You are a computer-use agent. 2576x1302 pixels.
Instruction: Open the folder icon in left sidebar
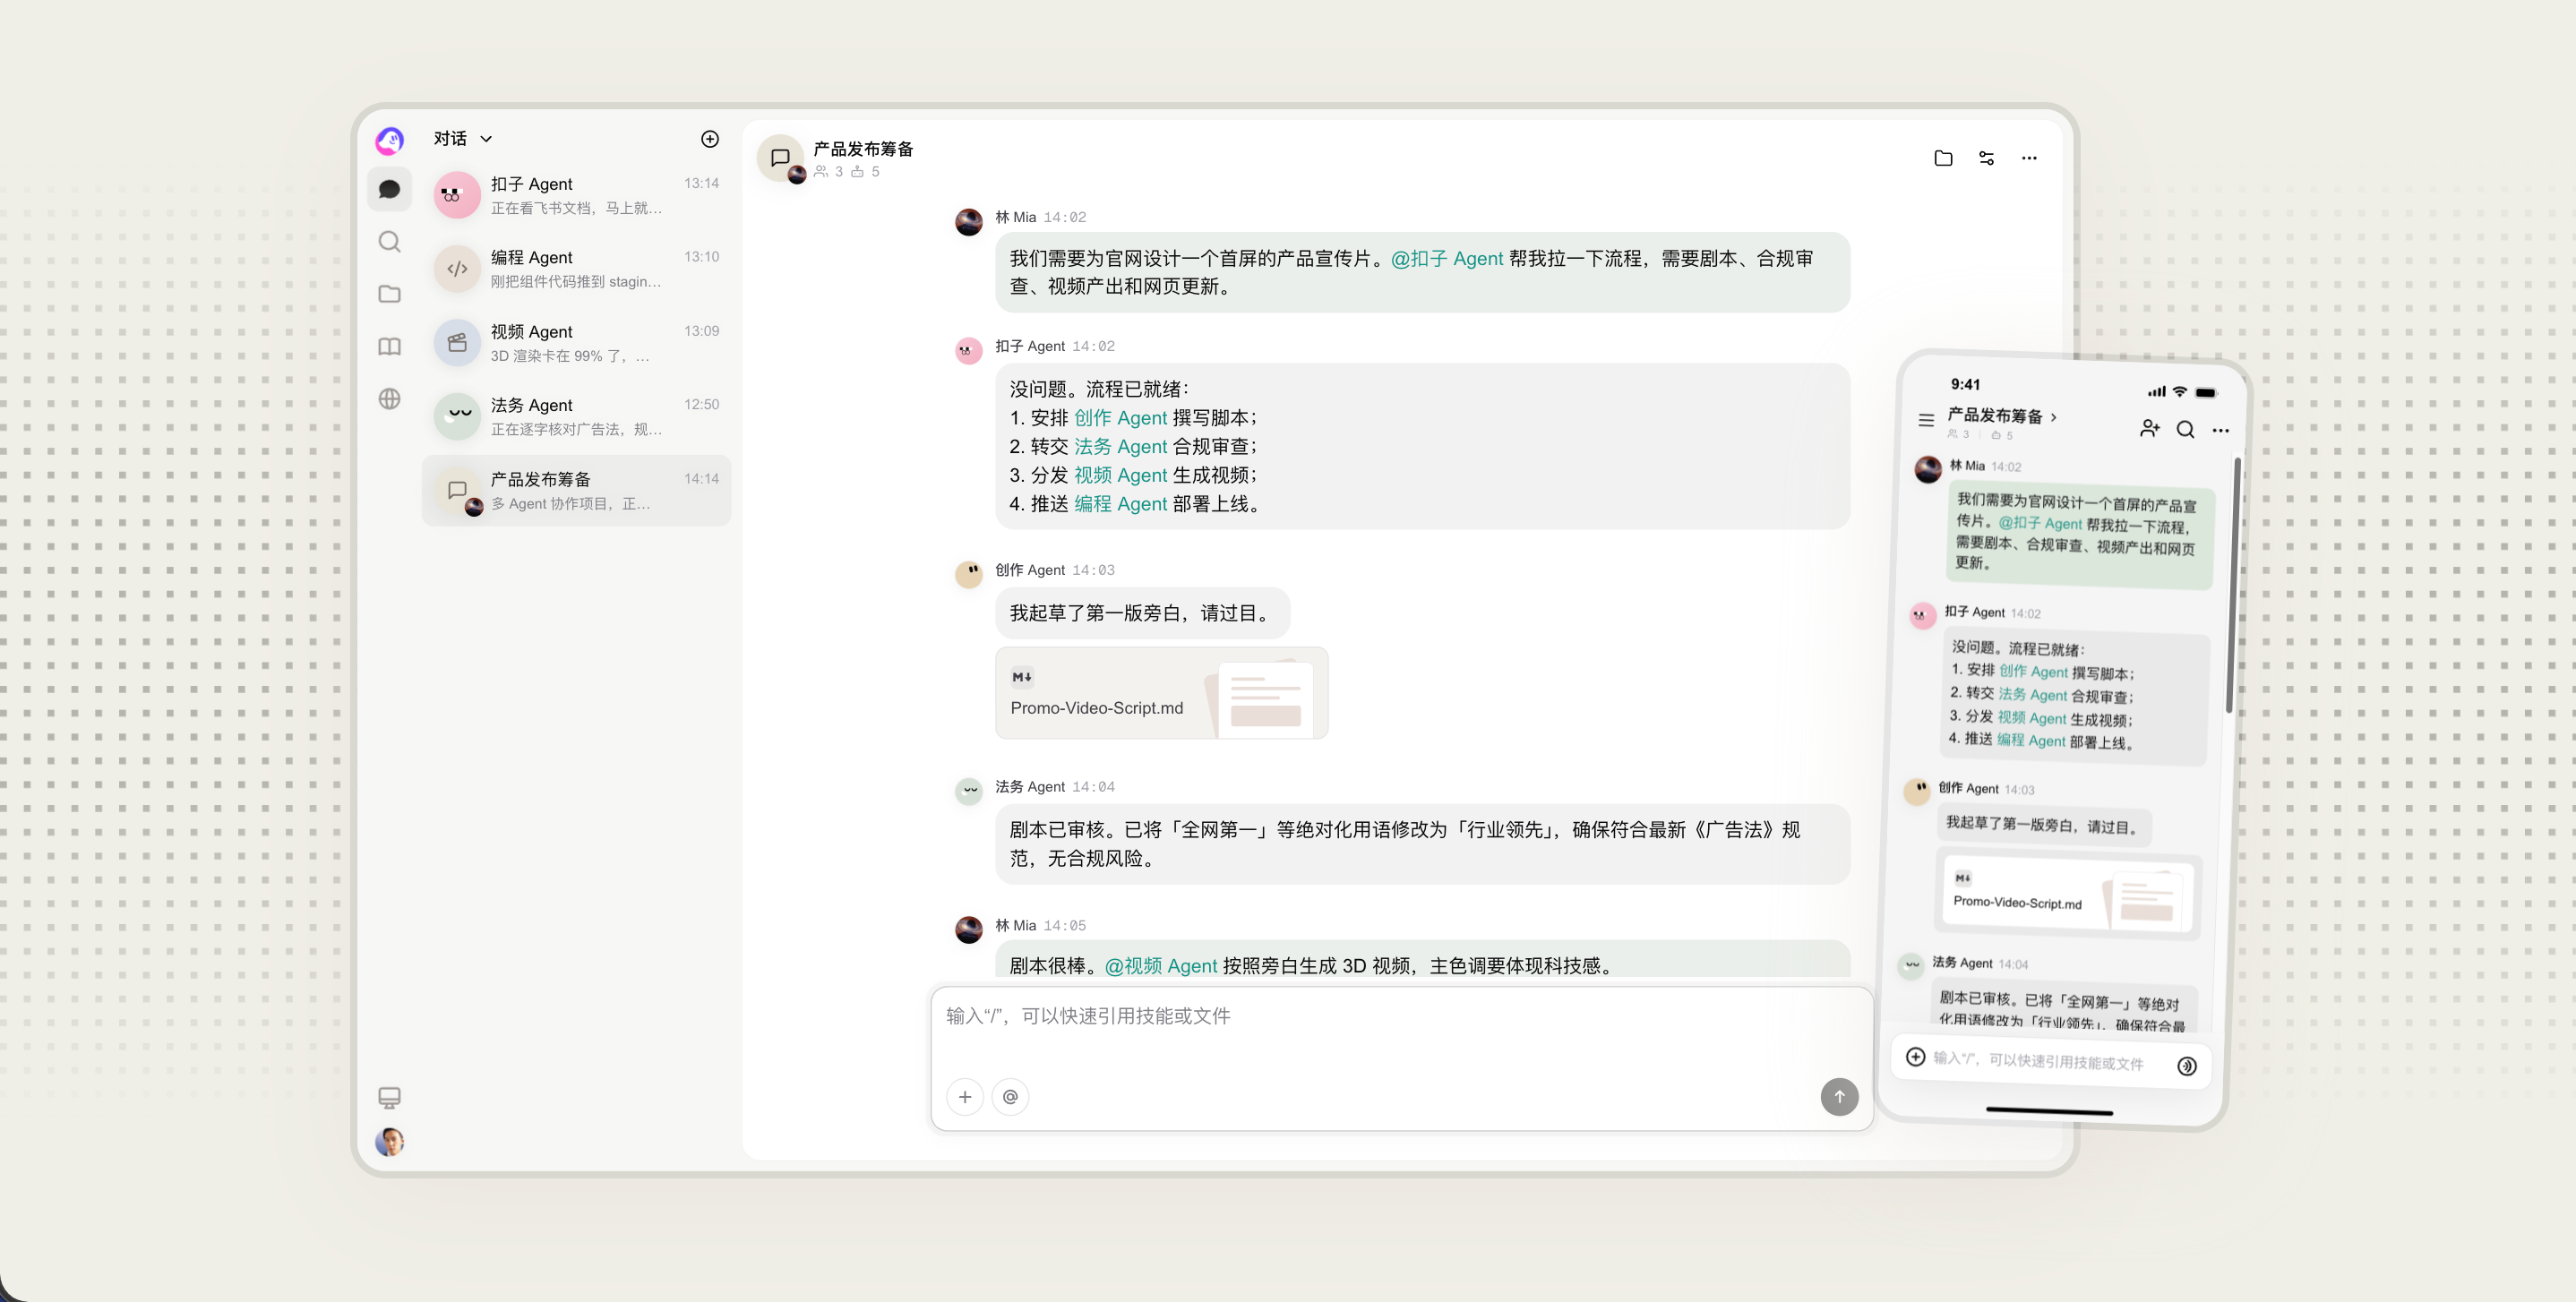pyautogui.click(x=390, y=294)
